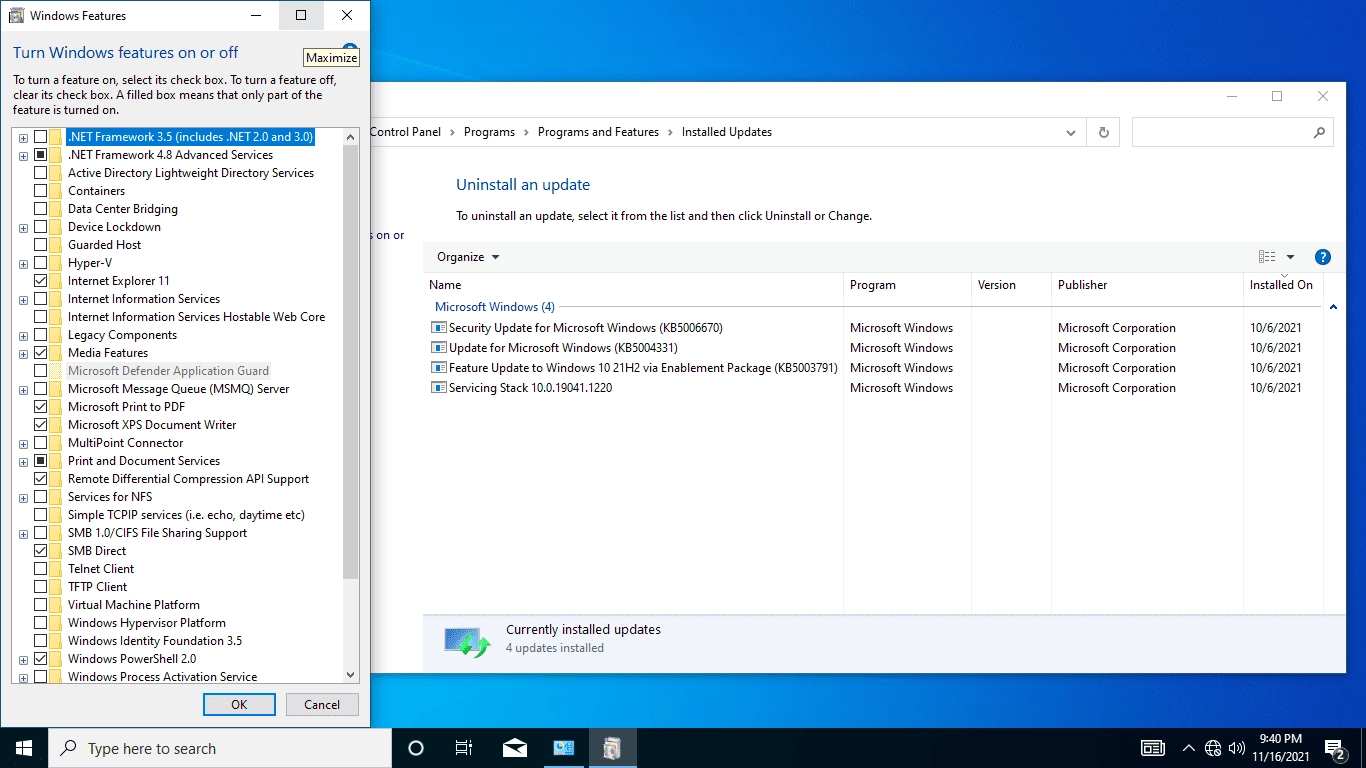Click the folder icon beside Containers

click(56, 191)
